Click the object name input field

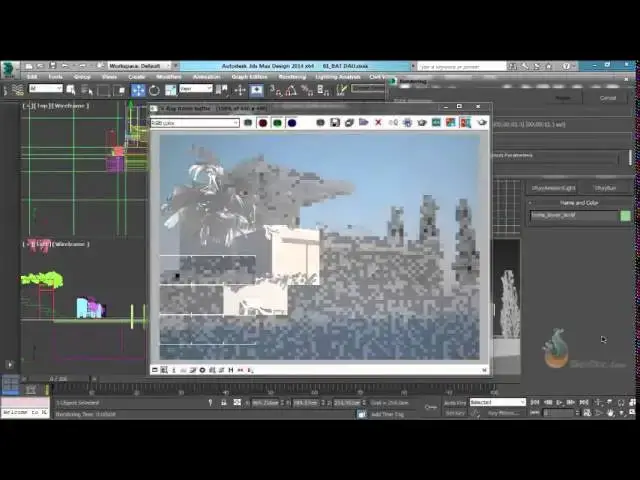coord(574,216)
